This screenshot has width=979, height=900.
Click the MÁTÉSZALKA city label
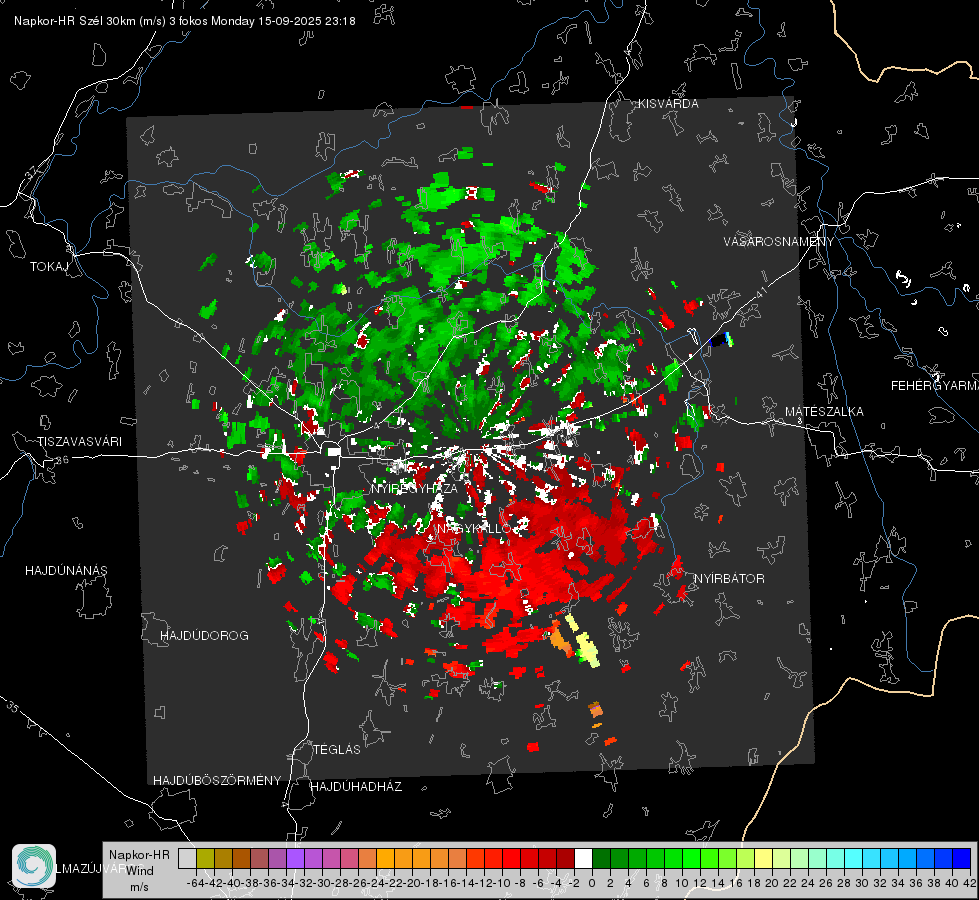click(x=824, y=412)
